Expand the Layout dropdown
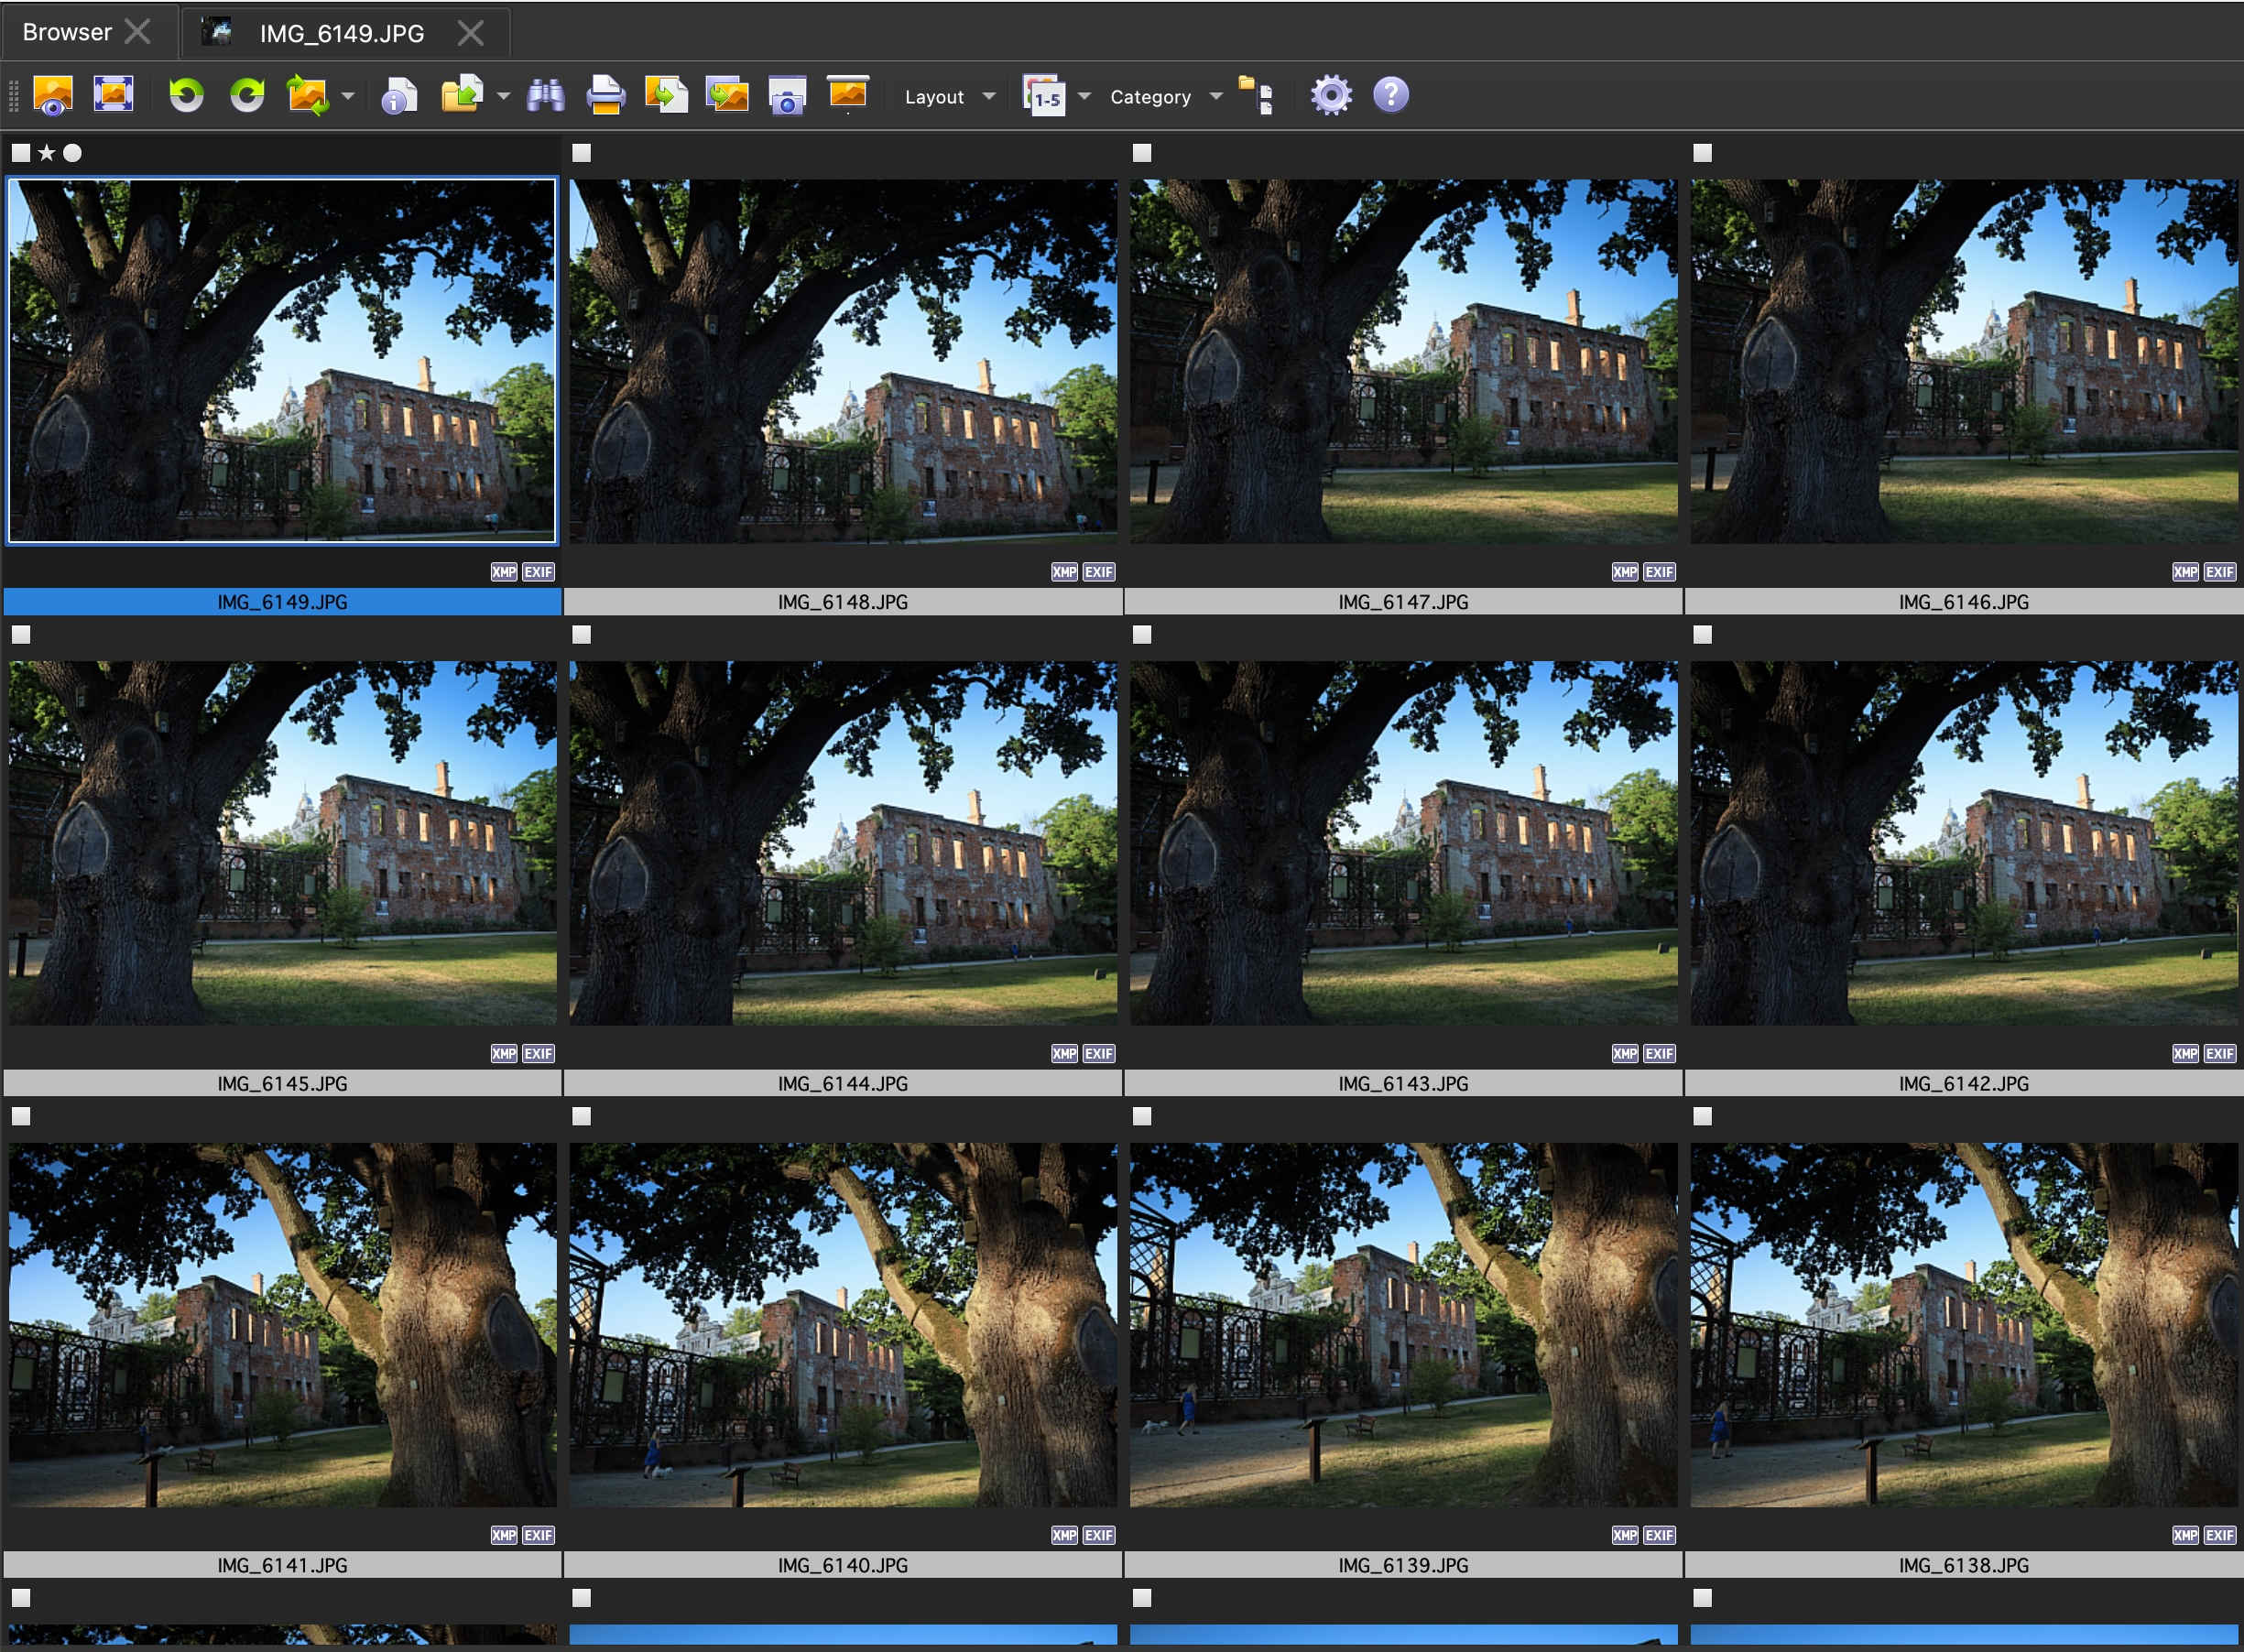Screen dimensions: 2244x1652 (988, 97)
